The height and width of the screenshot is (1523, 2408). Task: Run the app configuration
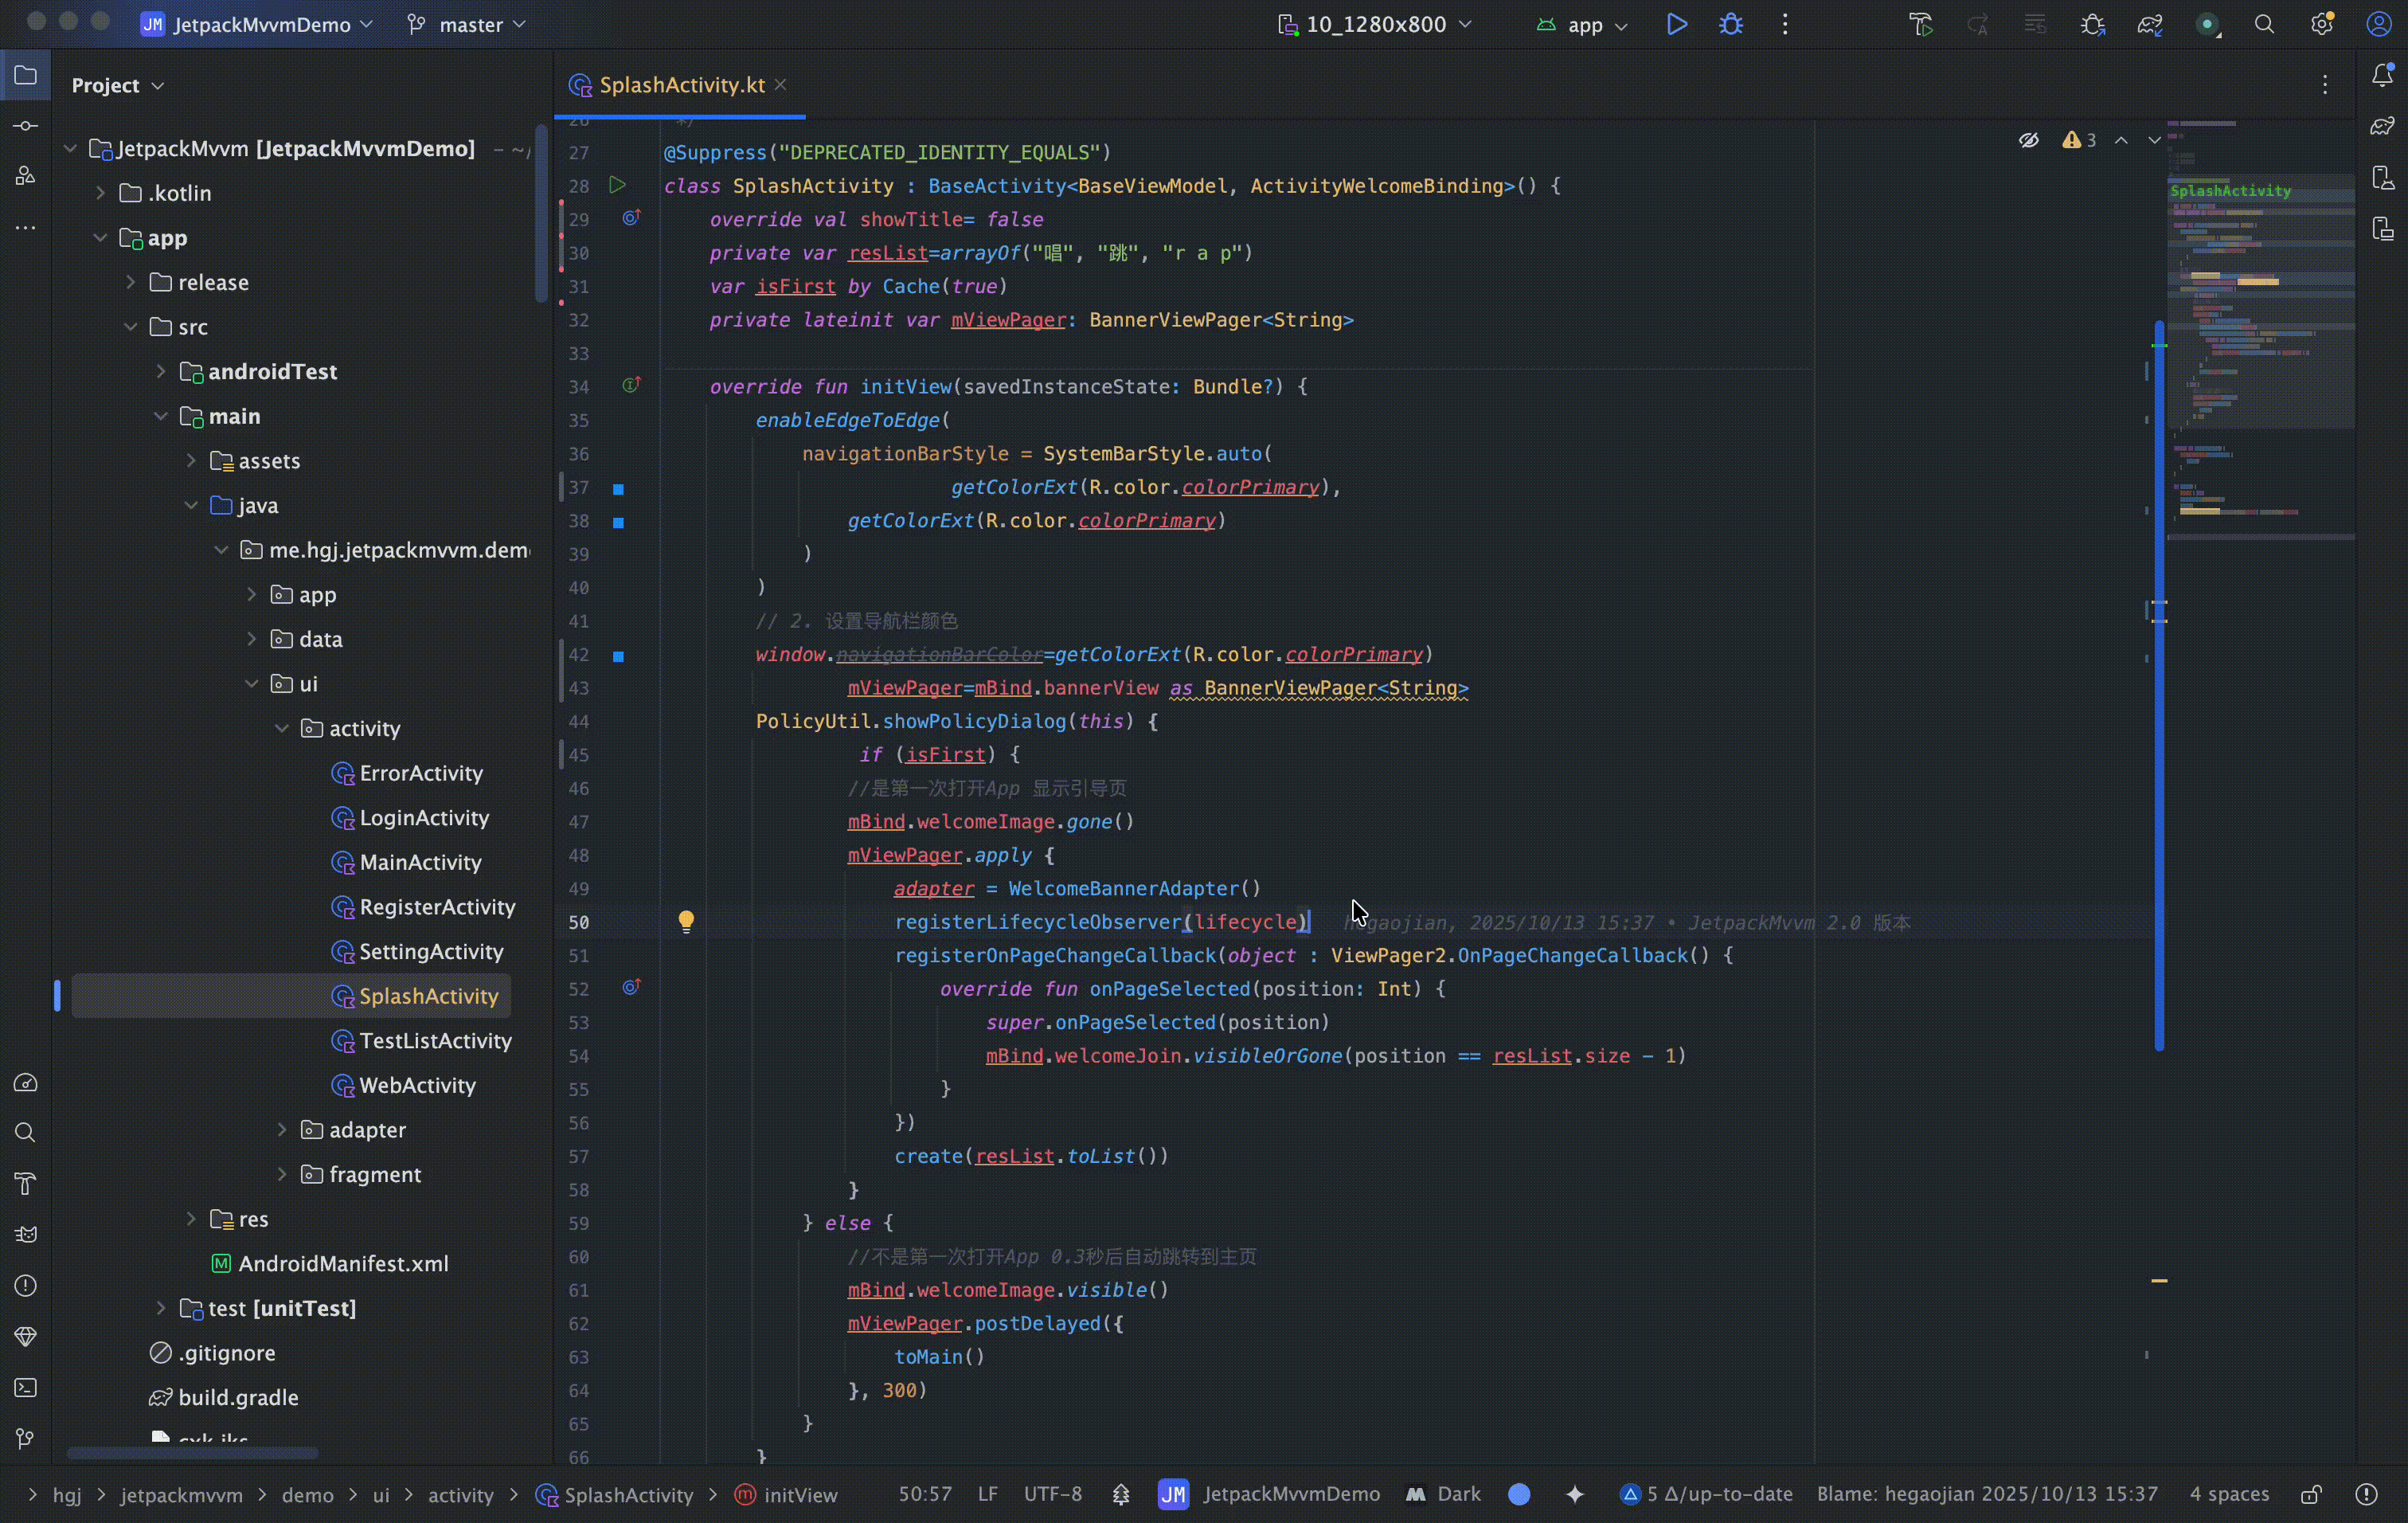[1677, 24]
